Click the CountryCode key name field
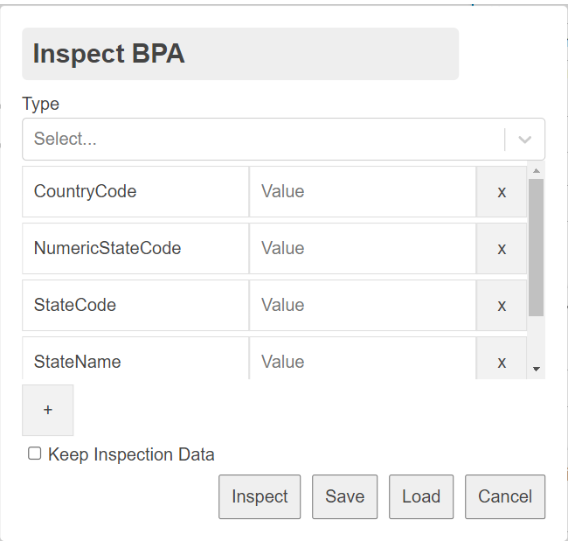The height and width of the screenshot is (547, 569). coord(136,192)
